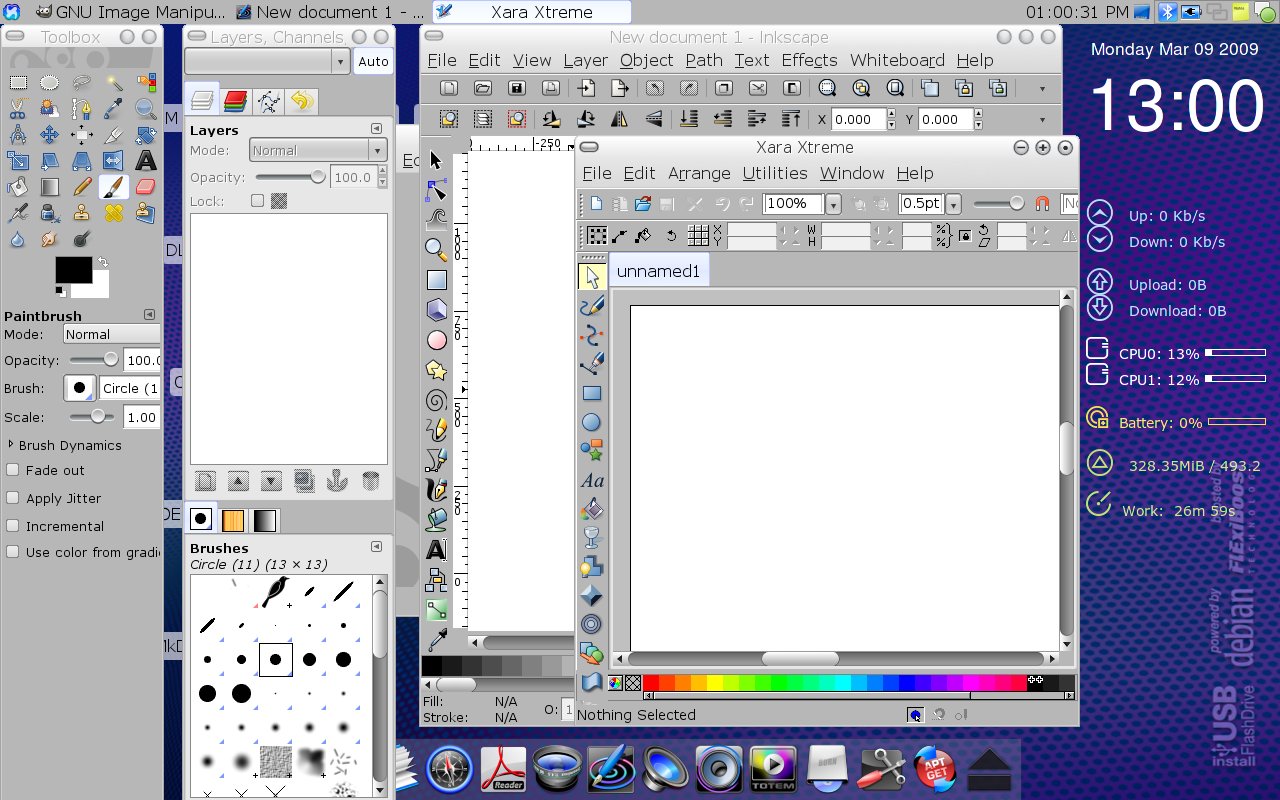Choose the Rectangle tool in Xara Xtreme
The width and height of the screenshot is (1280, 800).
pos(592,393)
